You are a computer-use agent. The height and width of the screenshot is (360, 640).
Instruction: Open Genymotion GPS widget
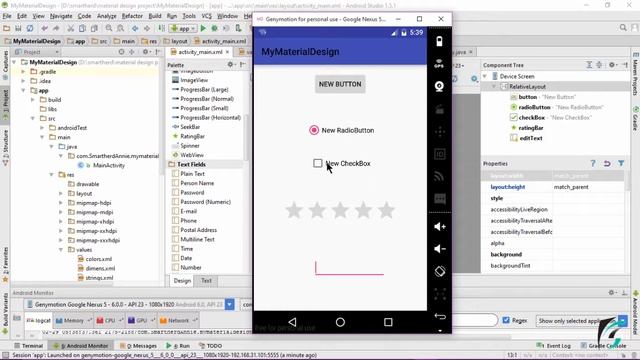point(439,64)
